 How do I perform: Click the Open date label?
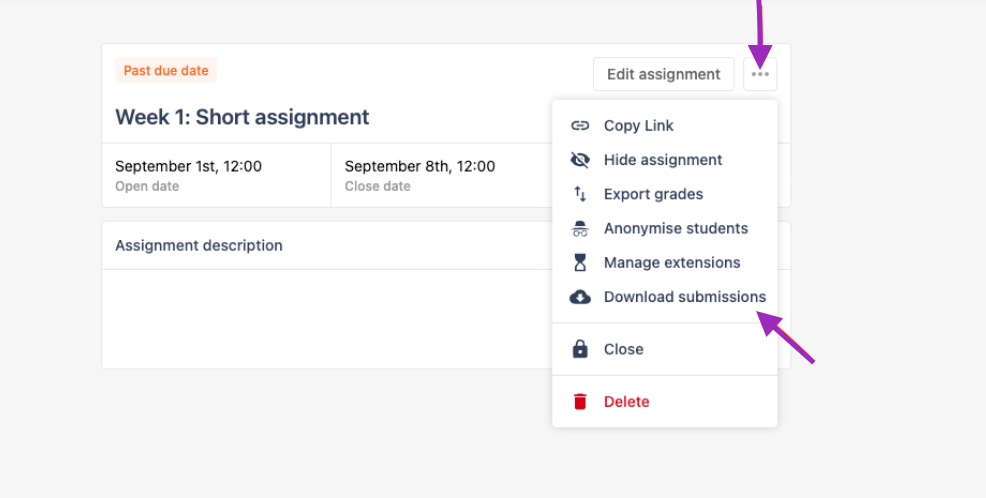147,186
